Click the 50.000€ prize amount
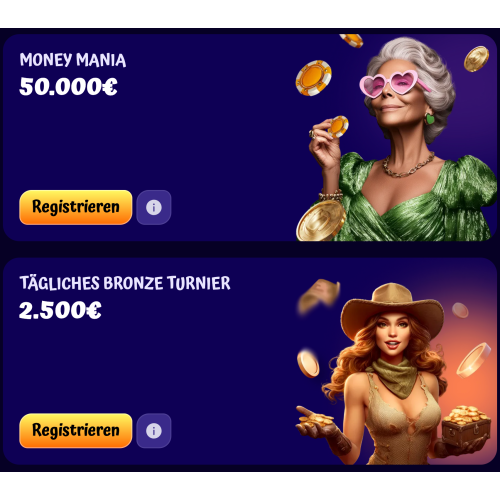This screenshot has height=500, width=500. pos(68,87)
